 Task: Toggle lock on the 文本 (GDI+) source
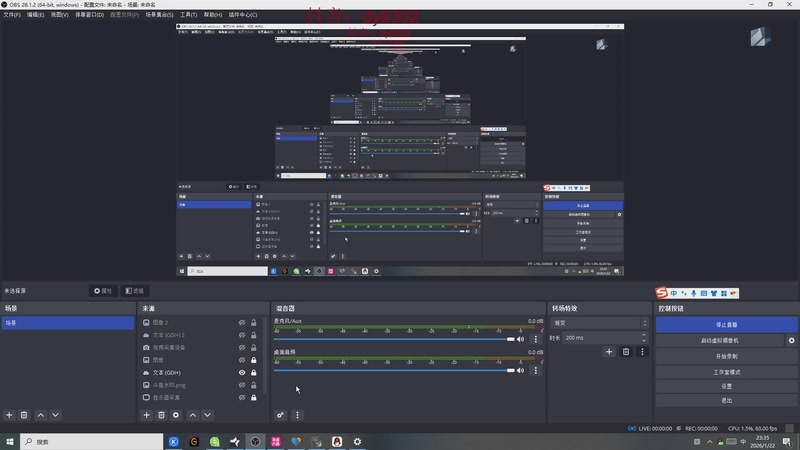(254, 372)
